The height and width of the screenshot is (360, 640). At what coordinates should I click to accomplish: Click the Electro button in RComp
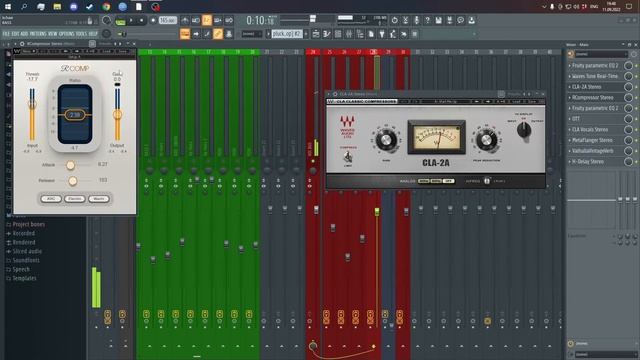pyautogui.click(x=75, y=199)
